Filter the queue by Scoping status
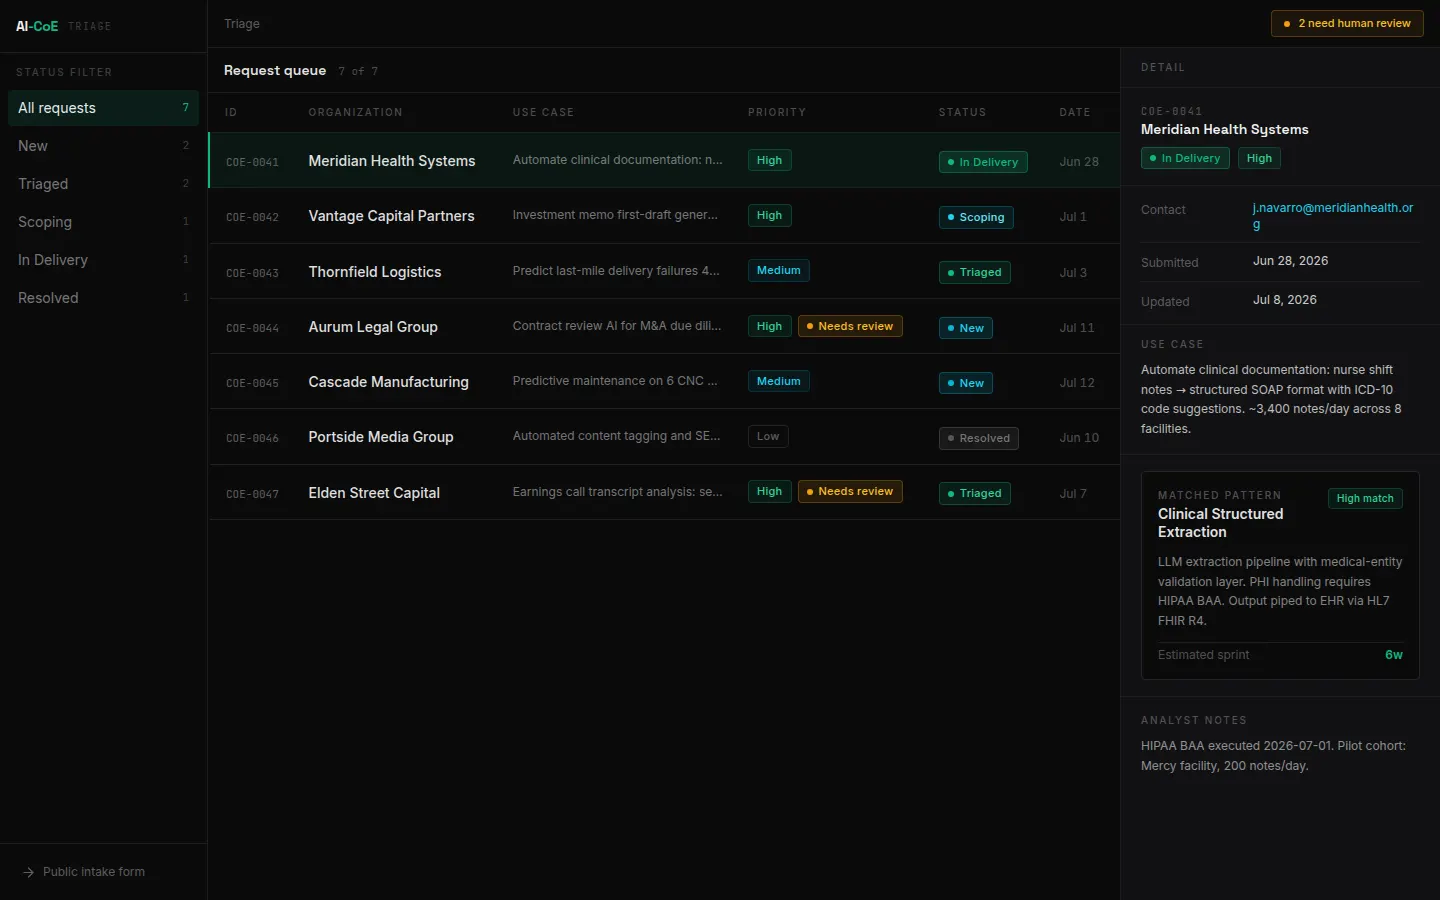 103,222
